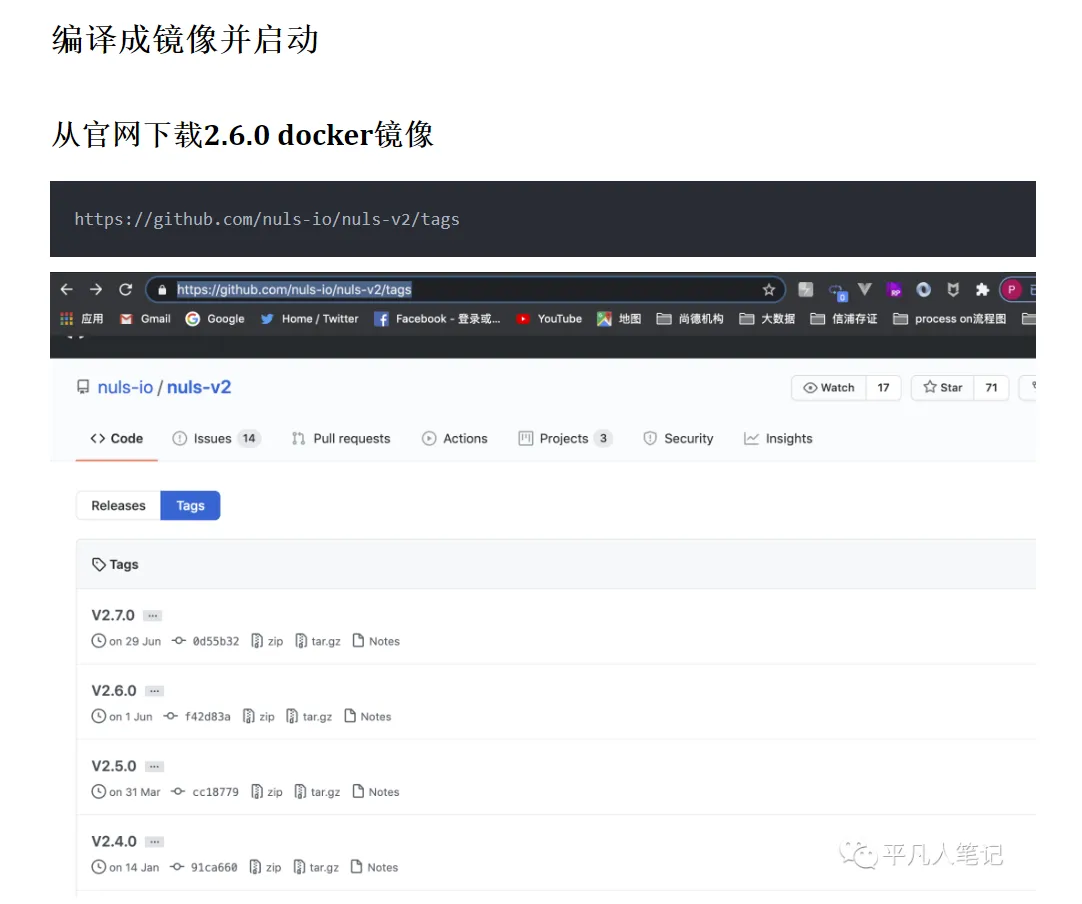This screenshot has width=1082, height=904.
Task: Open Notes for V2.4.0
Action: (x=375, y=867)
